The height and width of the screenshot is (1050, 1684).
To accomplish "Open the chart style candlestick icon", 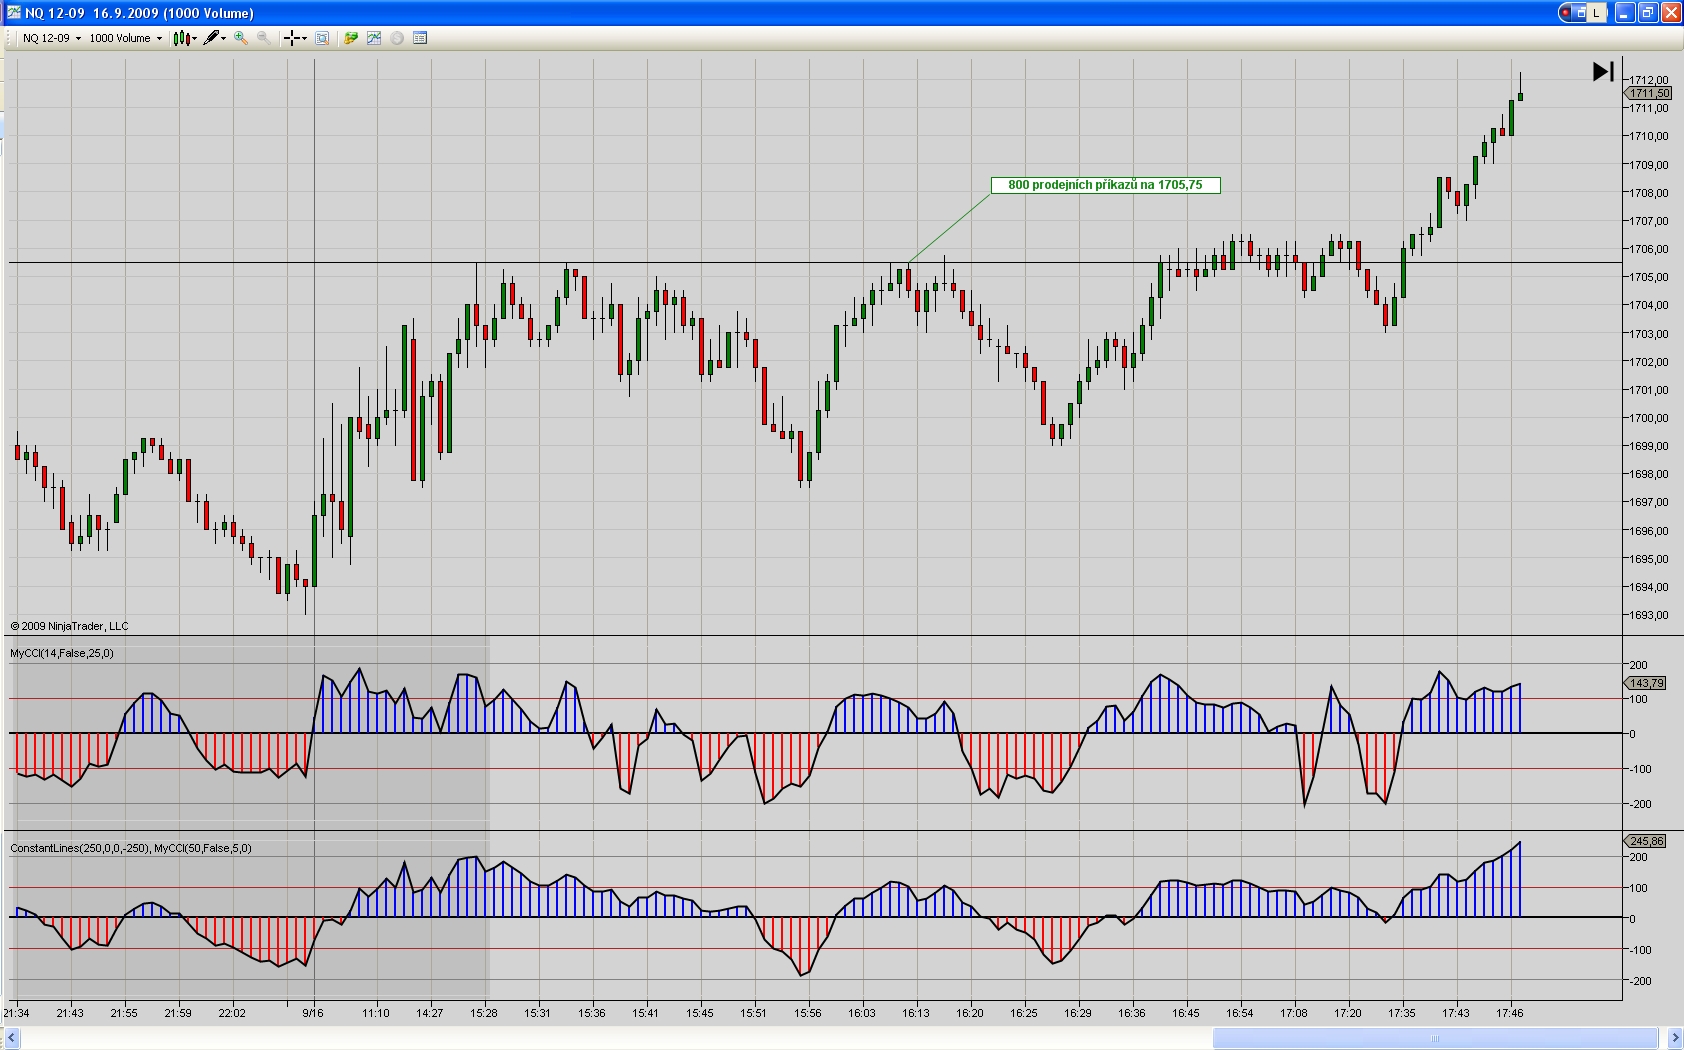I will pyautogui.click(x=181, y=38).
